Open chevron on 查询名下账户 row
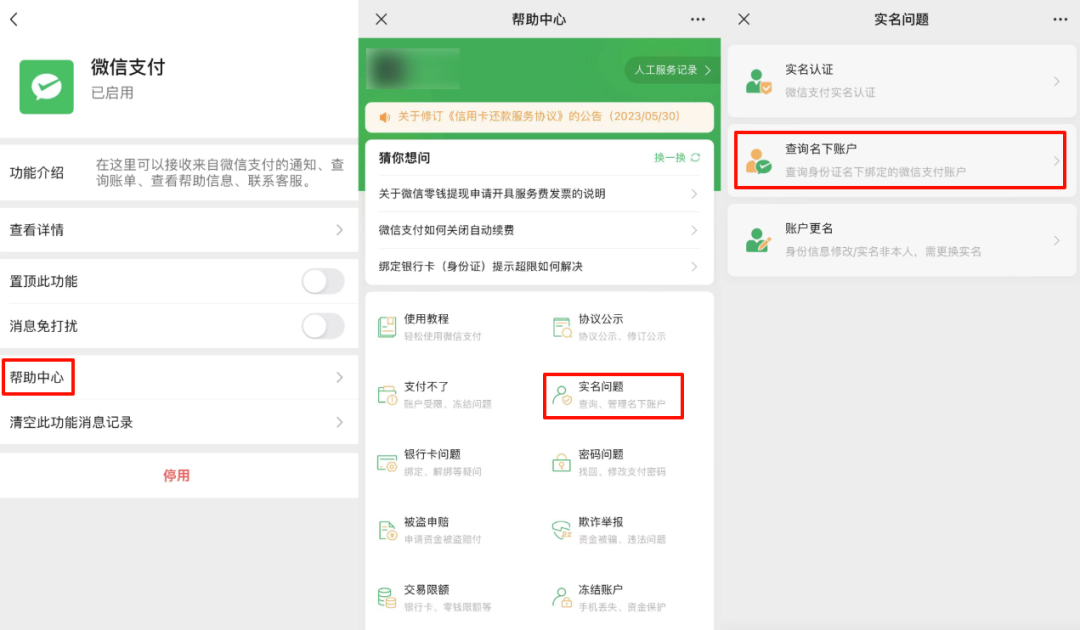 click(x=1057, y=161)
